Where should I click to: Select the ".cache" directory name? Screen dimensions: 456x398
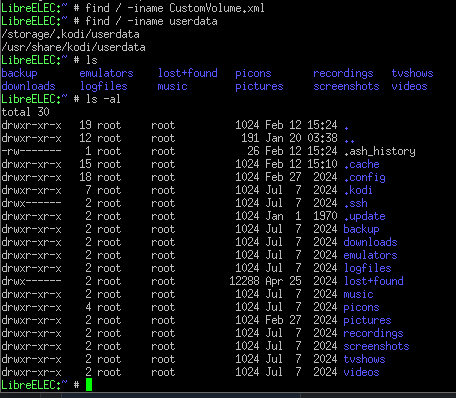point(362,164)
